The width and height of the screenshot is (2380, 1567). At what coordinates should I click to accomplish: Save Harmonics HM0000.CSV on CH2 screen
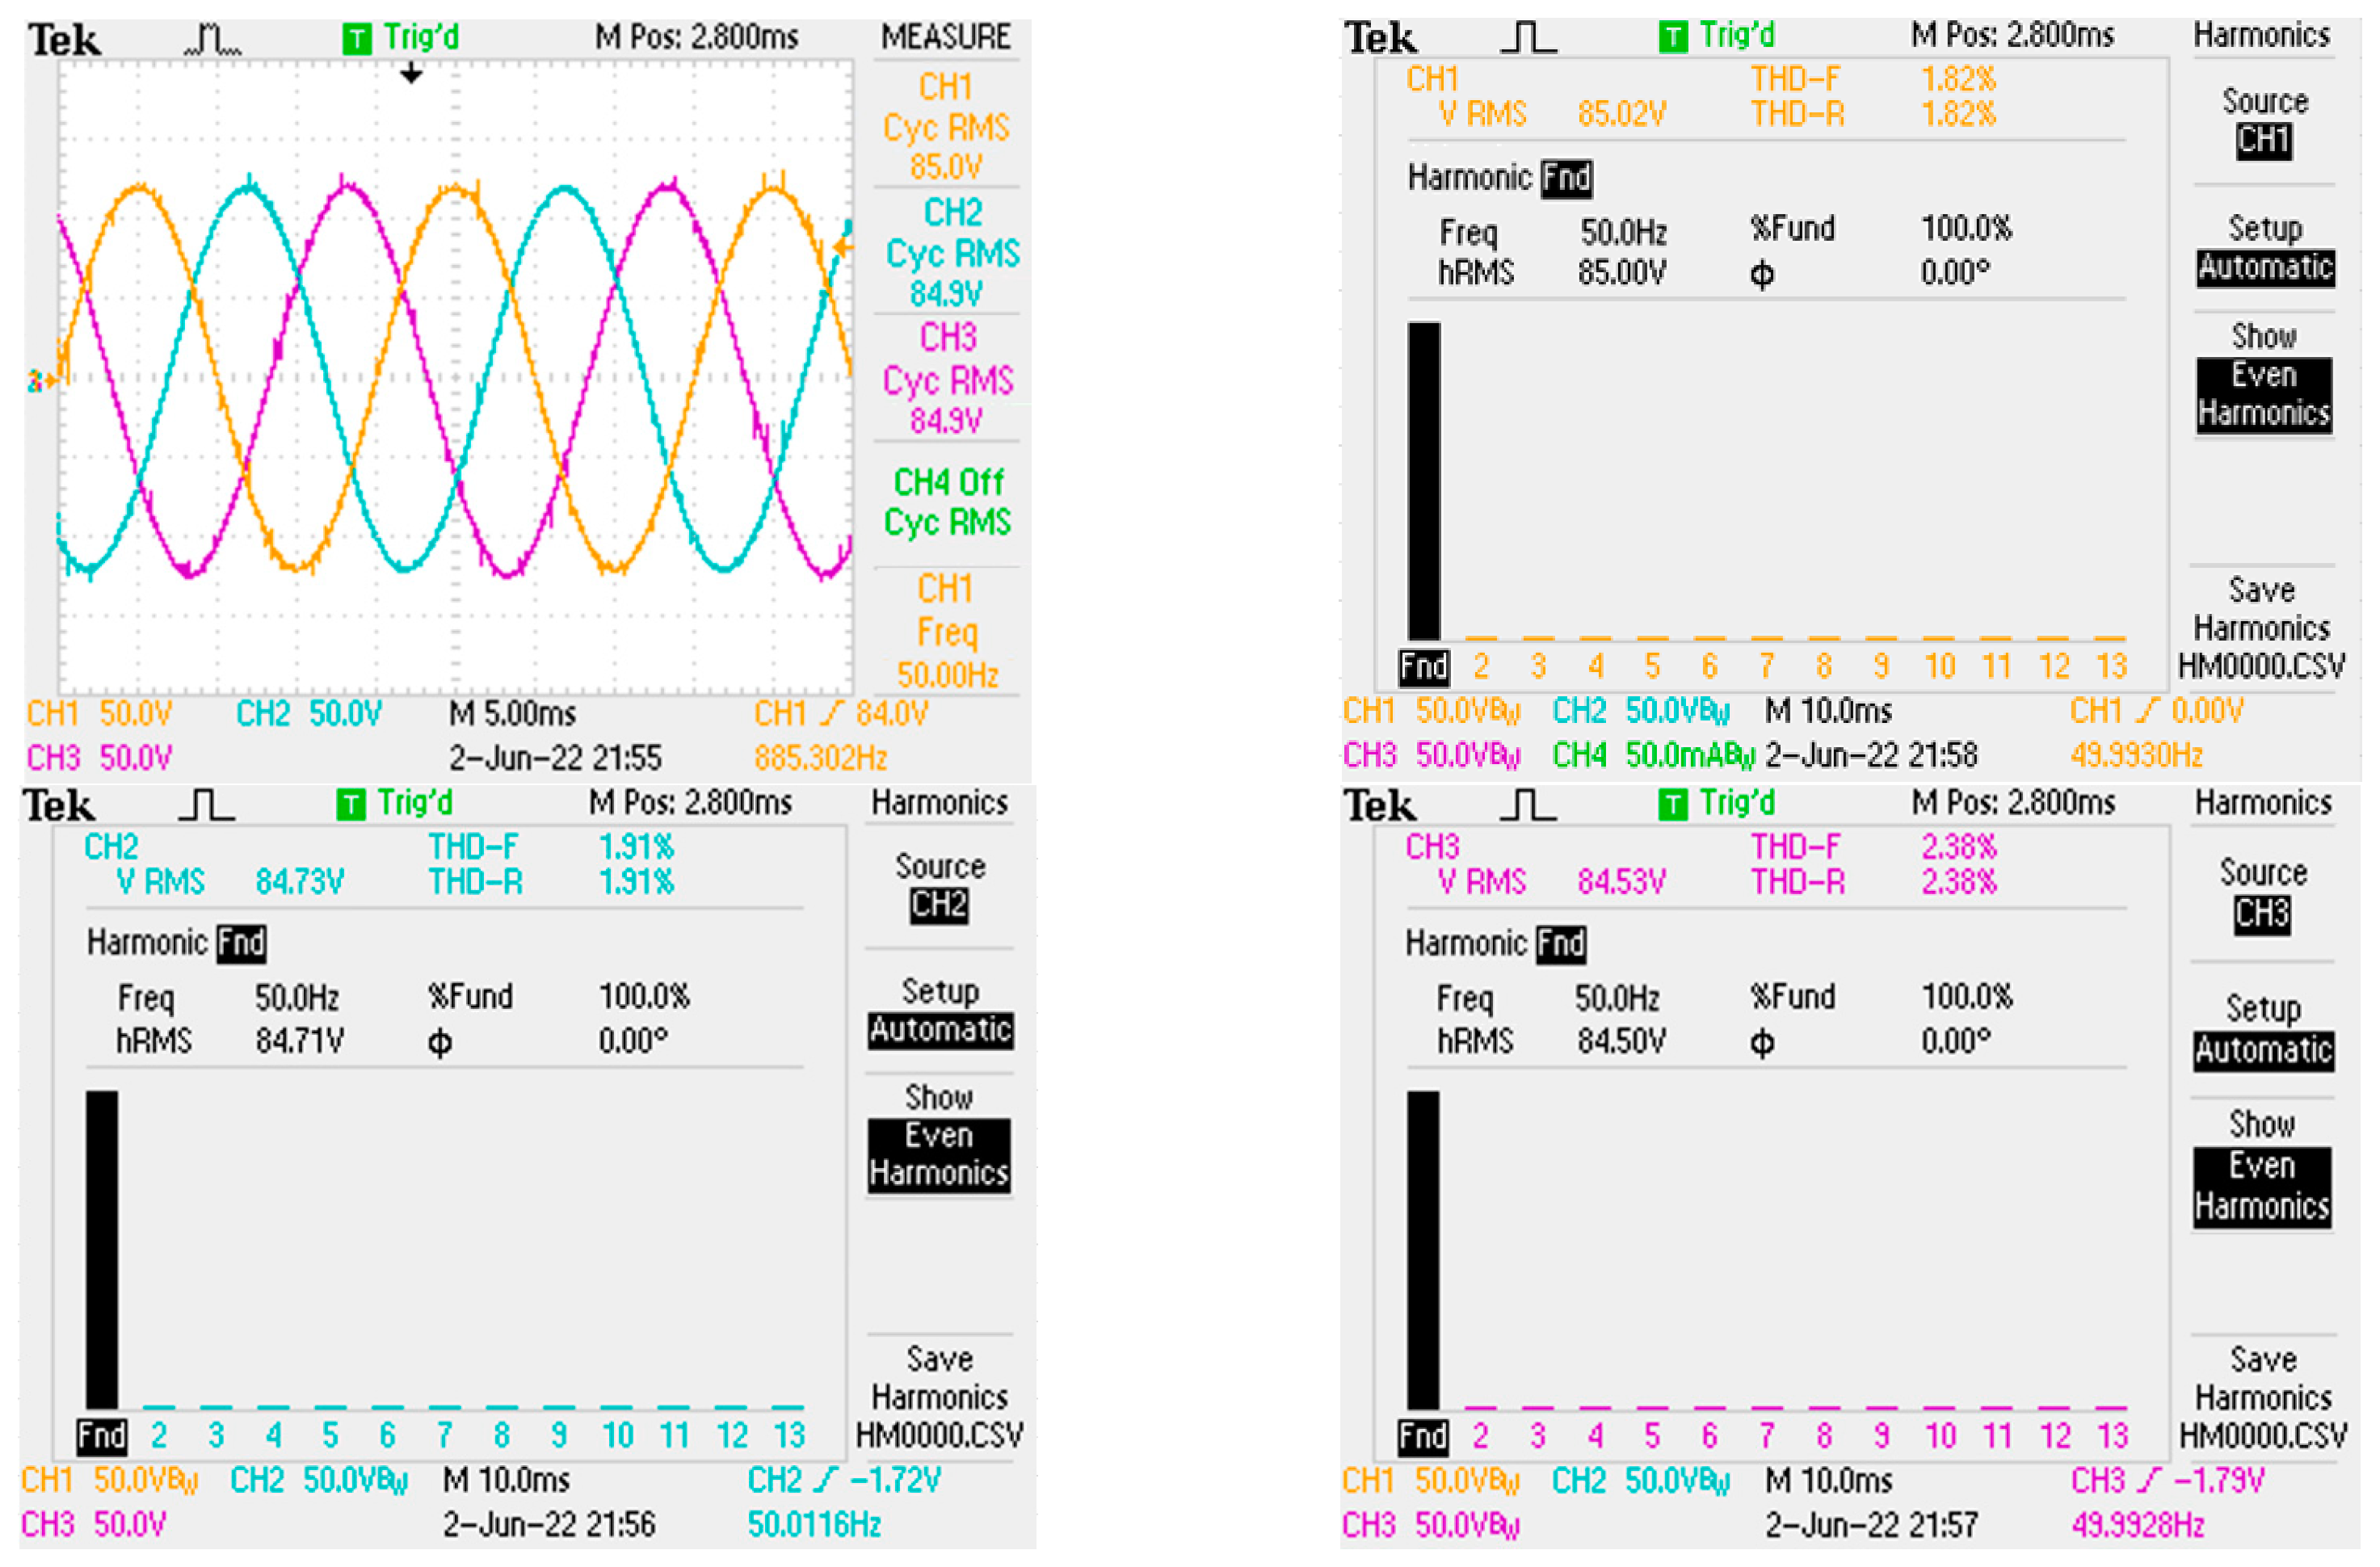tap(939, 1397)
